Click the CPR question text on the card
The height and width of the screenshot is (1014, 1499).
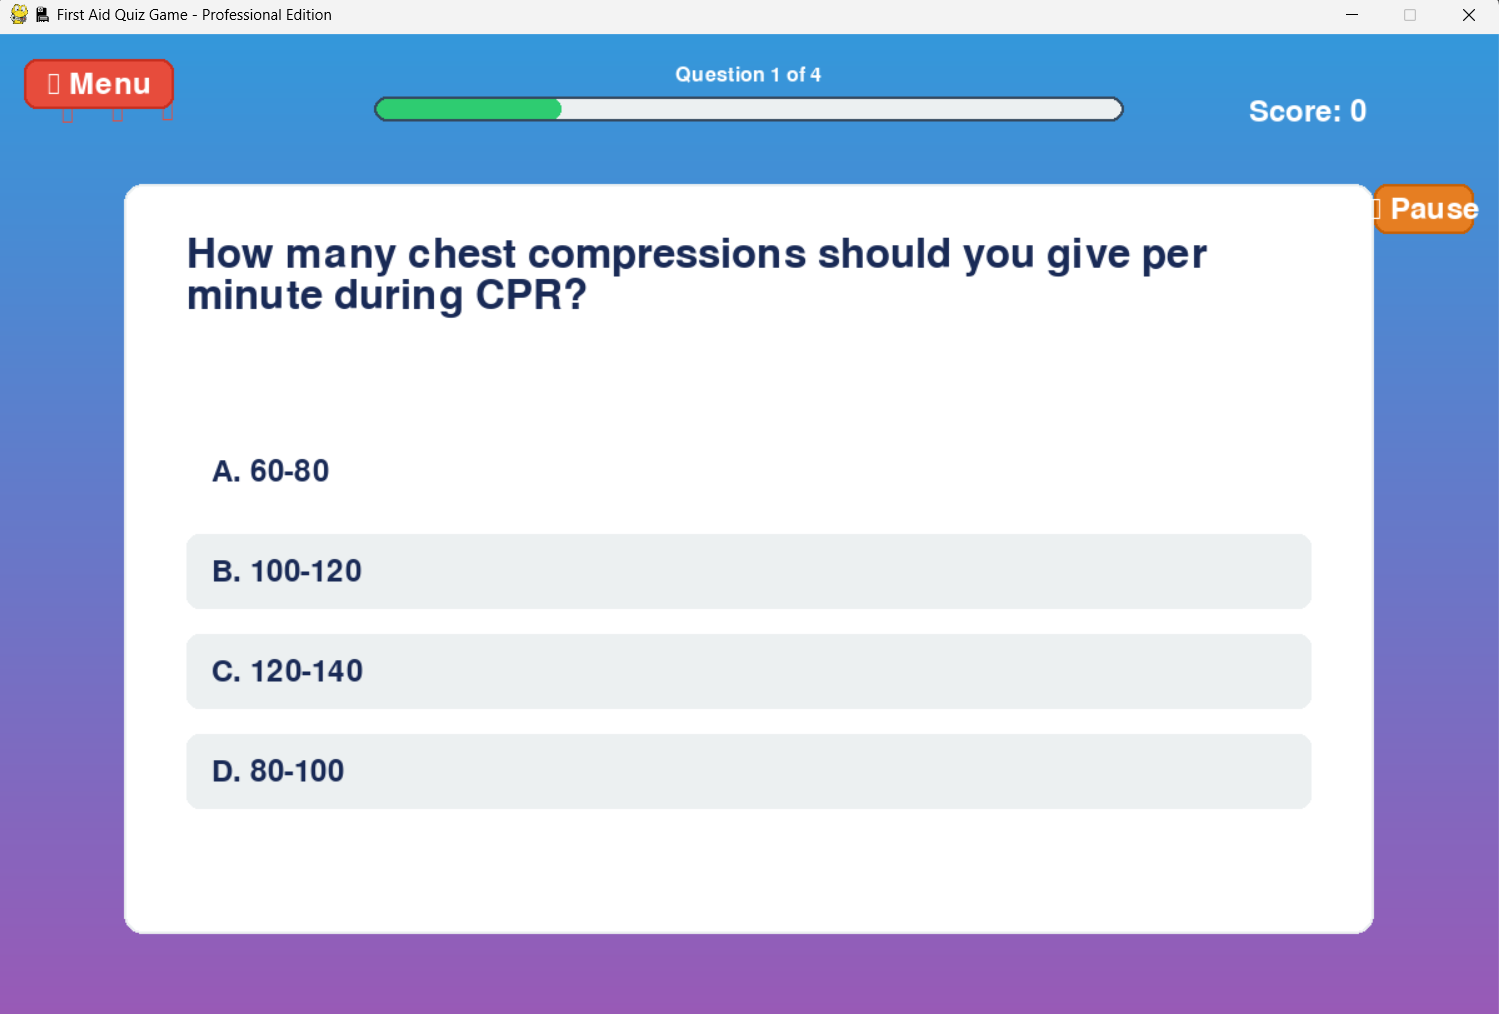coord(696,274)
